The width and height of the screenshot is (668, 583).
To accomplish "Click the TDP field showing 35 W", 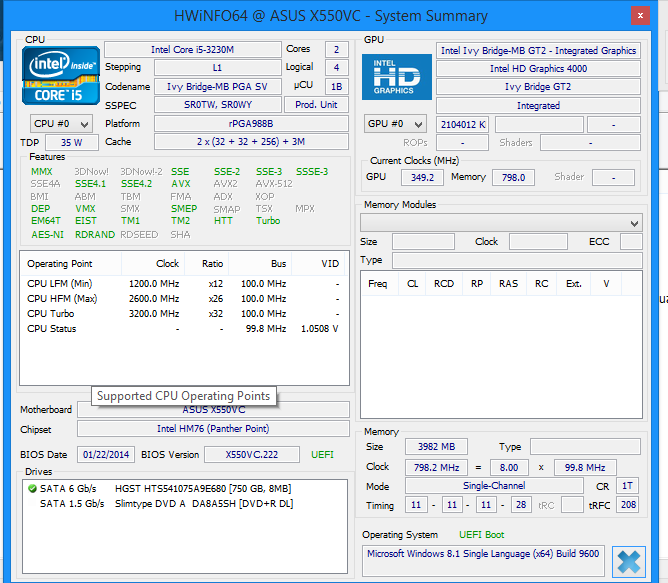I will pos(72,142).
